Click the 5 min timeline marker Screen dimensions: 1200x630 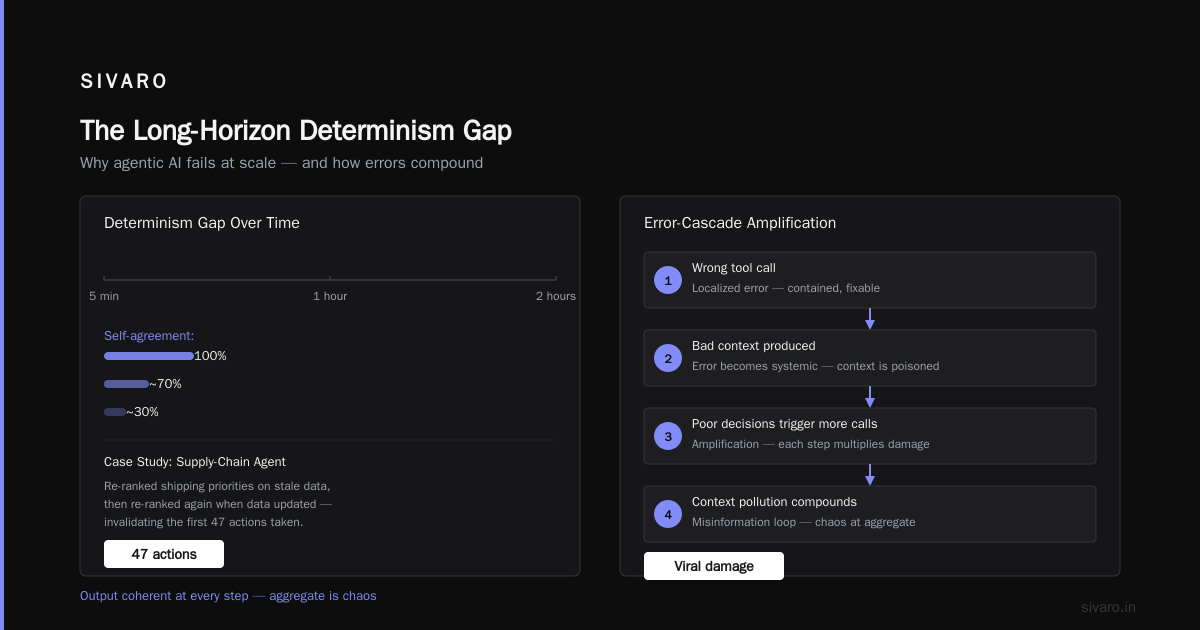click(x=104, y=296)
